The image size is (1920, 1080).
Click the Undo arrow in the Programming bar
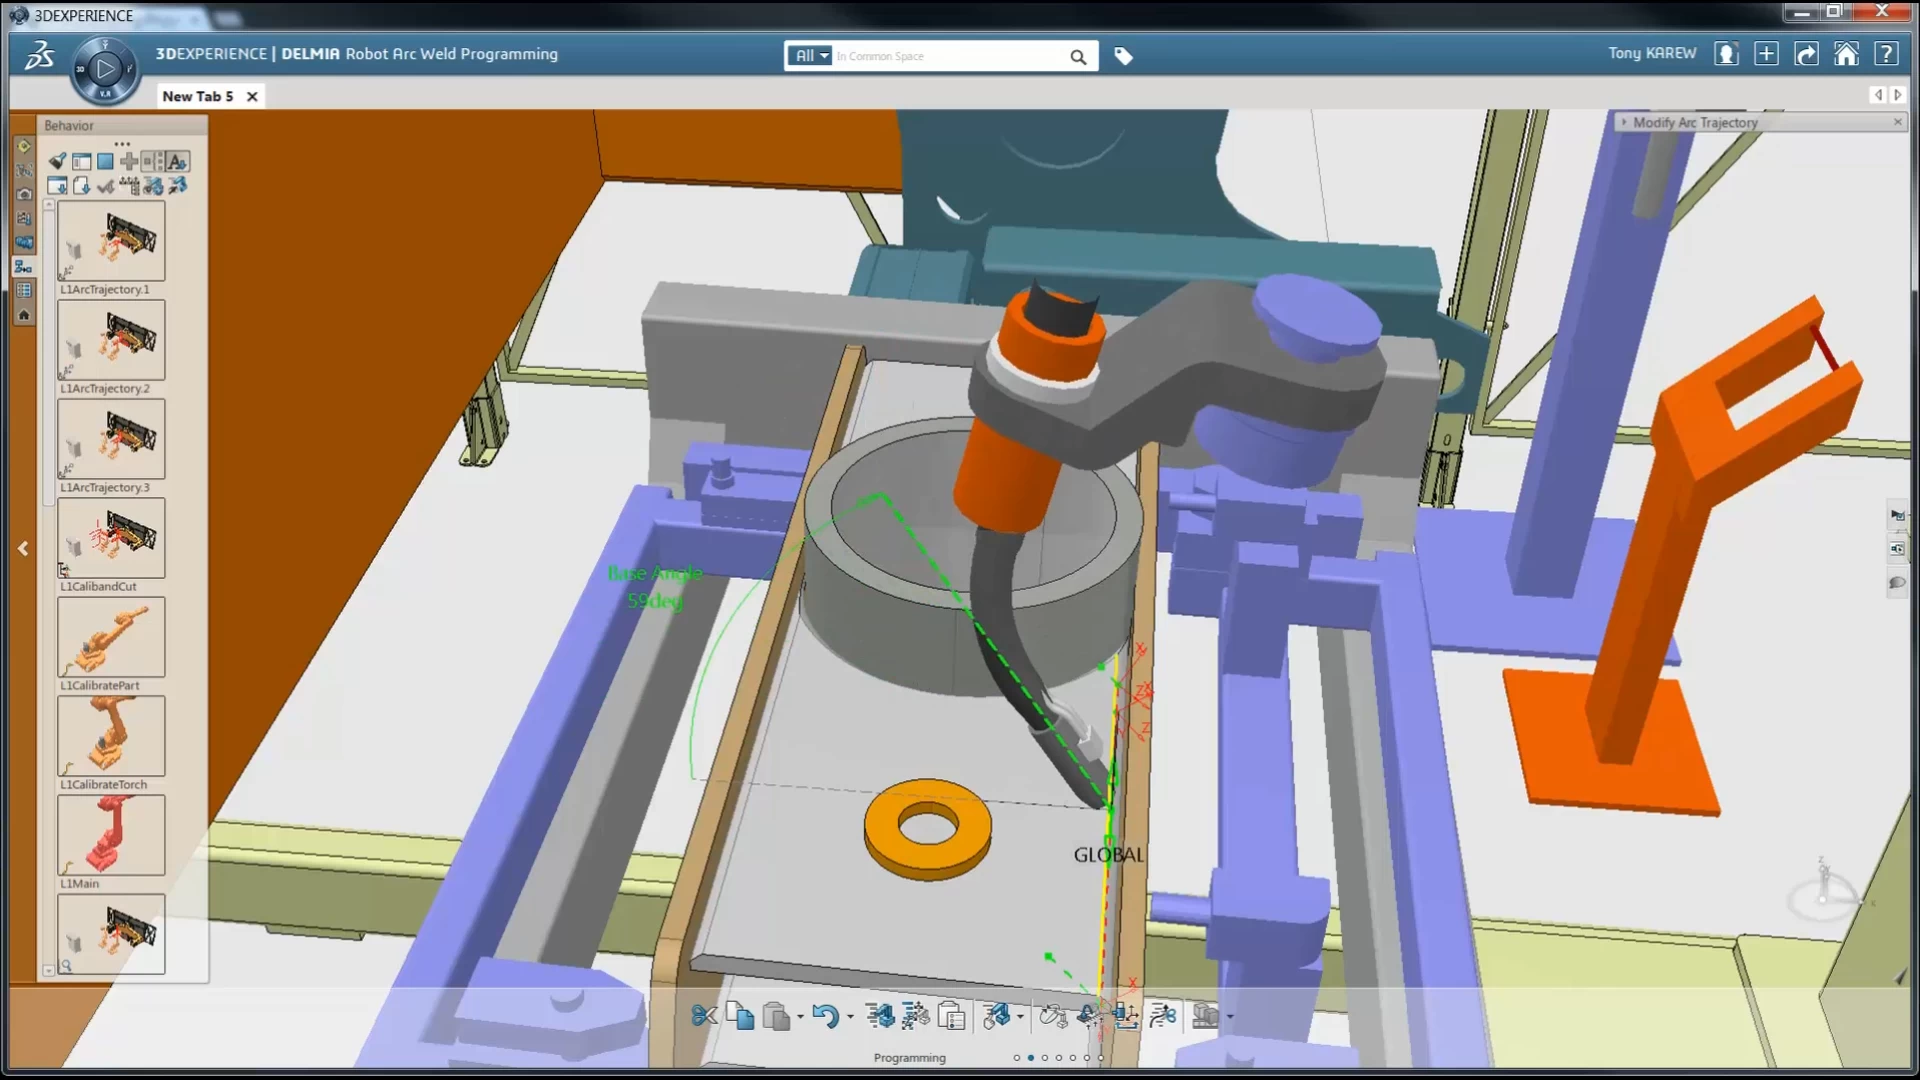[x=827, y=1016]
